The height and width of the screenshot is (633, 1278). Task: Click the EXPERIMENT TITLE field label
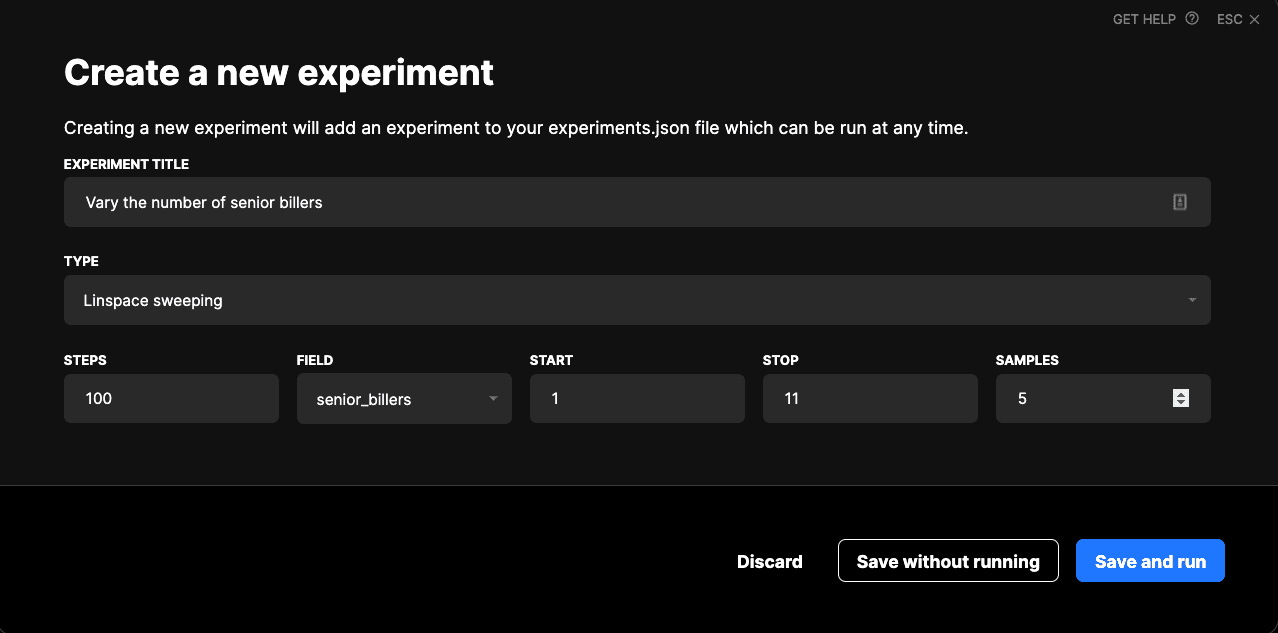click(126, 164)
